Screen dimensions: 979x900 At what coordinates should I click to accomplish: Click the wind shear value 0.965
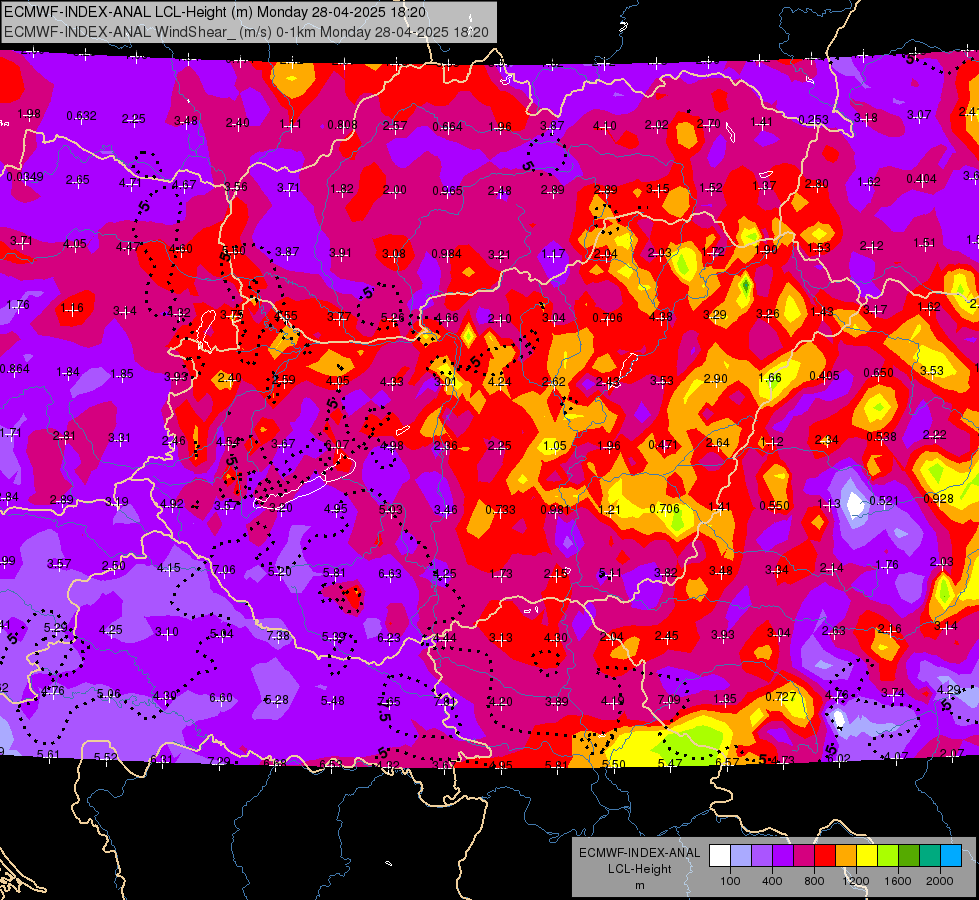[447, 190]
